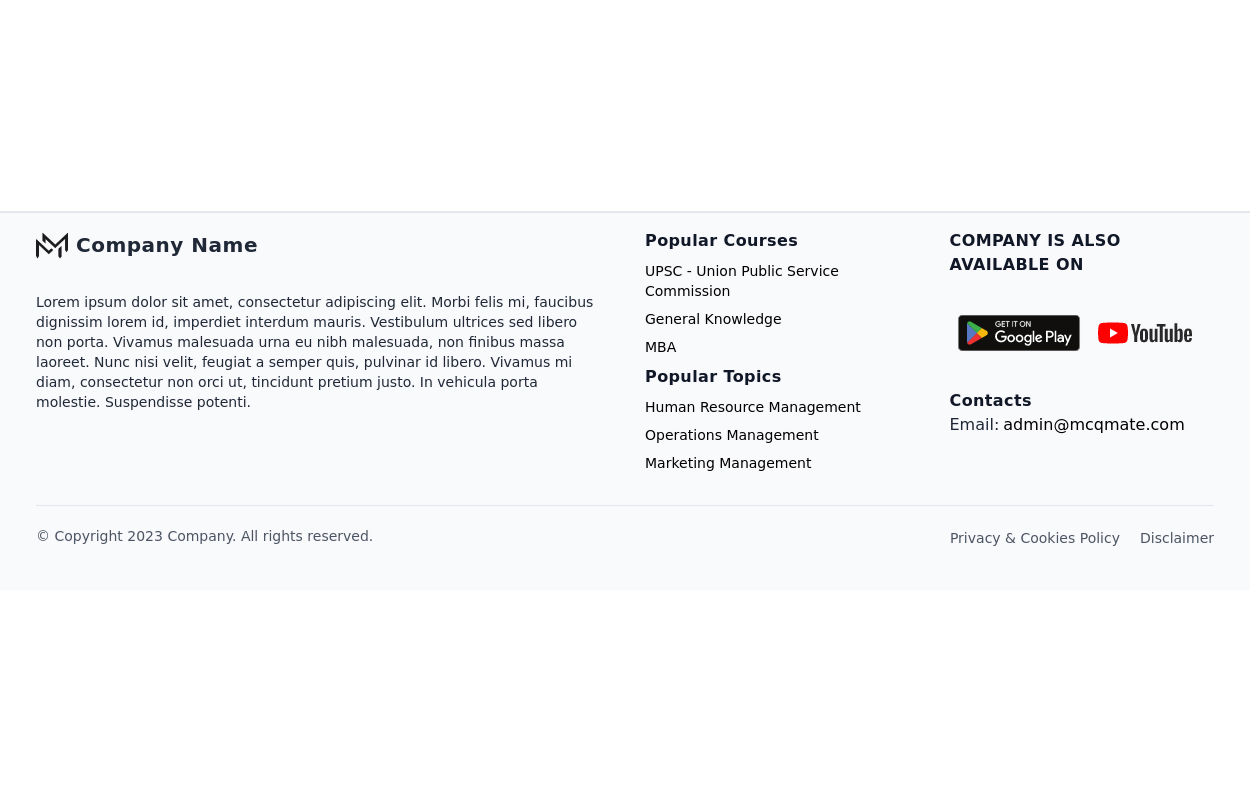This screenshot has width=1250, height=800.
Task: Click the Email: label under Contacts
Action: pos(974,425)
